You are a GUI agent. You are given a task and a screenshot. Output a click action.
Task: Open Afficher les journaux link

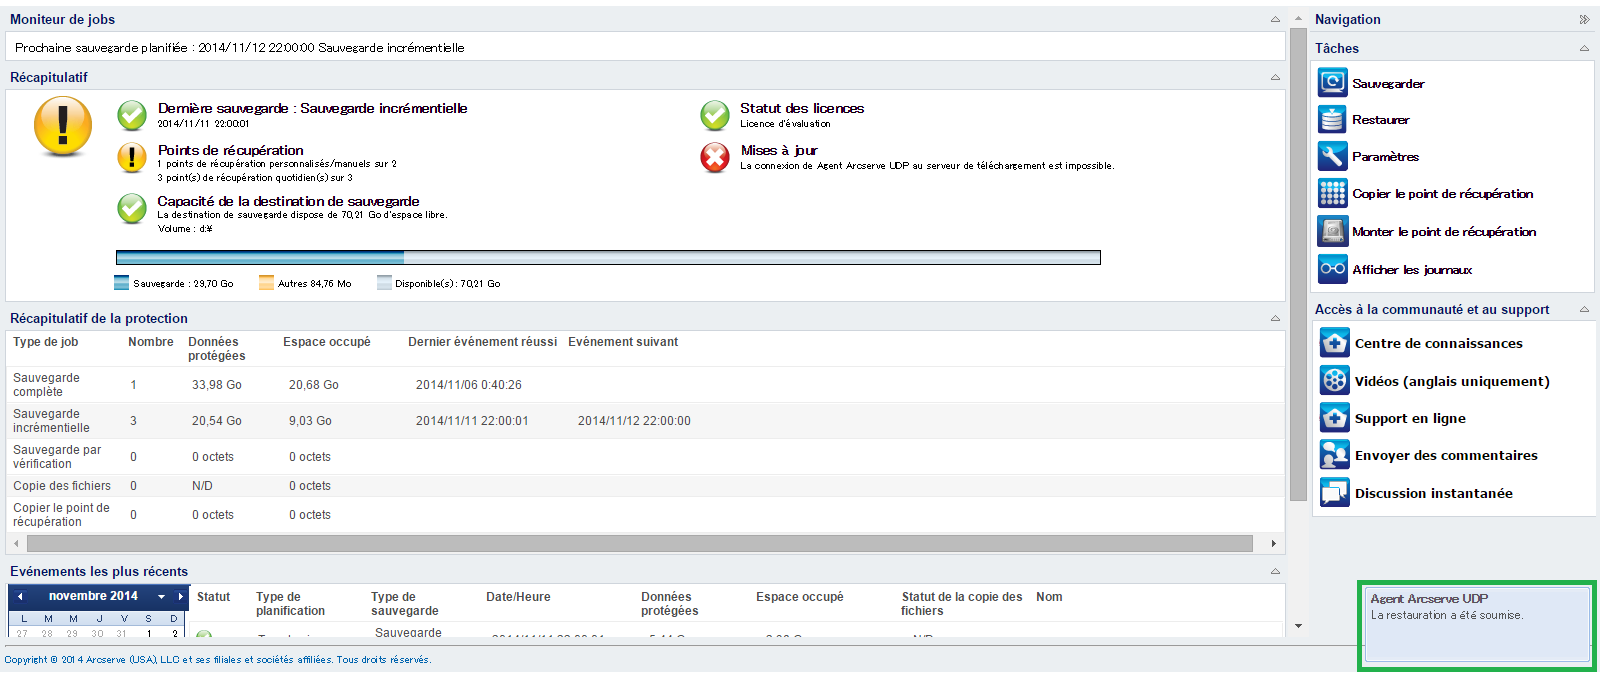(1412, 270)
